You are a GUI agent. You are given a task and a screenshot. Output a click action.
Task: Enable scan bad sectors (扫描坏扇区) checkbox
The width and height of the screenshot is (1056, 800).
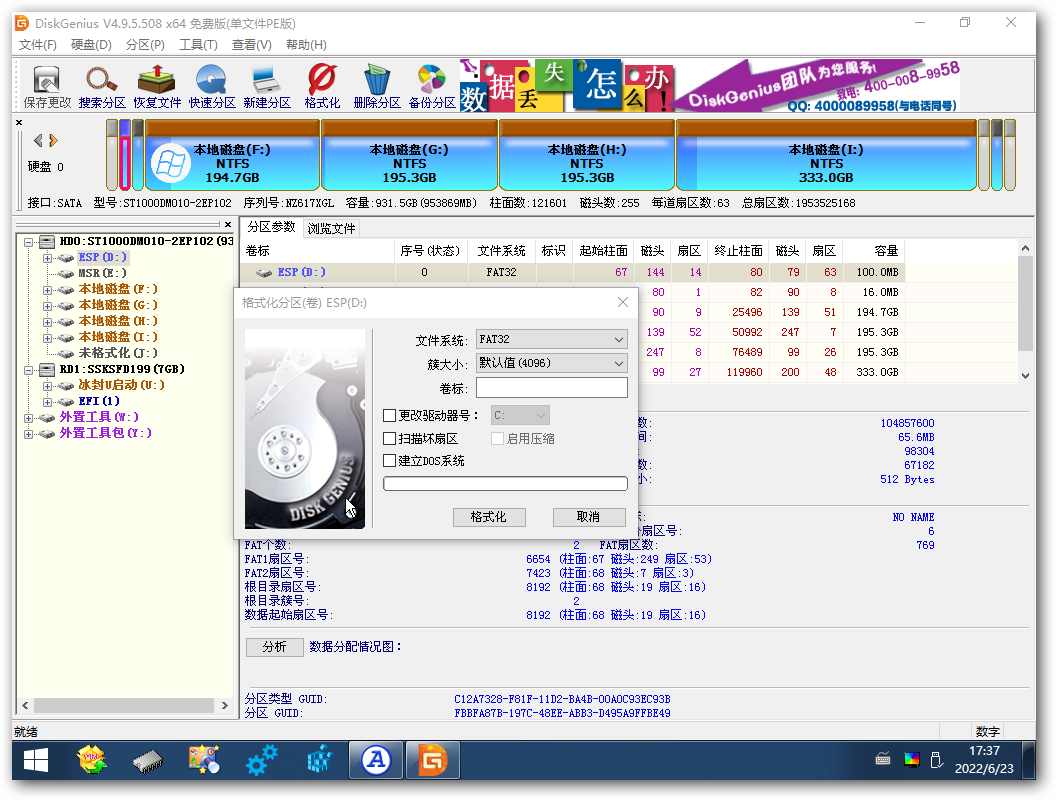389,438
